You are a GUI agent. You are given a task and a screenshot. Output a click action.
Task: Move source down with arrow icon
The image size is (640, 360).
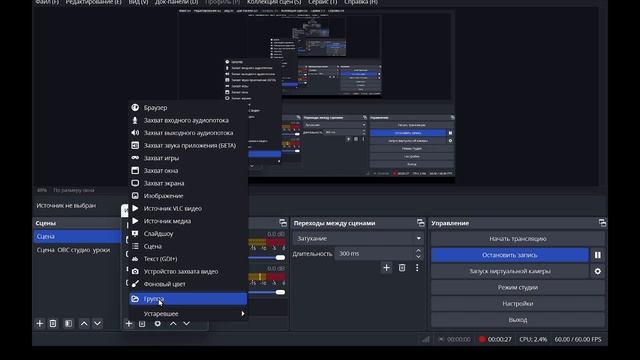pyautogui.click(x=187, y=323)
